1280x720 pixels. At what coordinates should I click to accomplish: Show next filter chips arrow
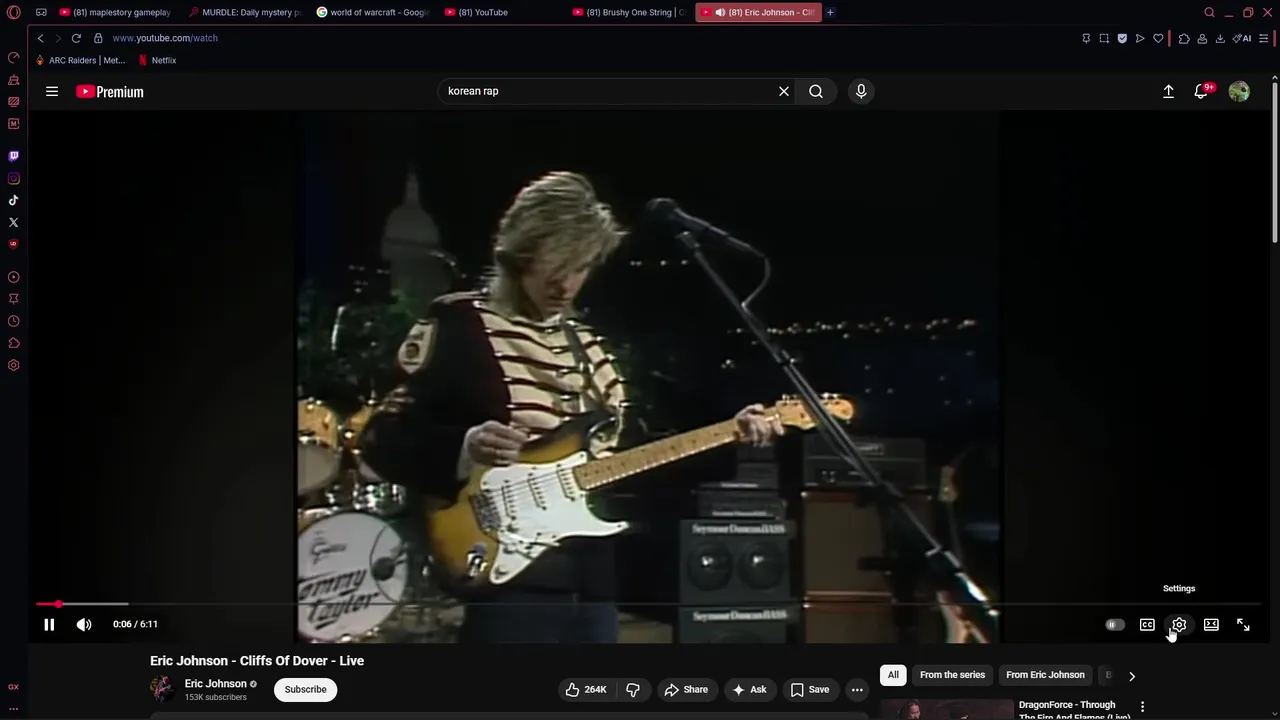[x=1132, y=676]
